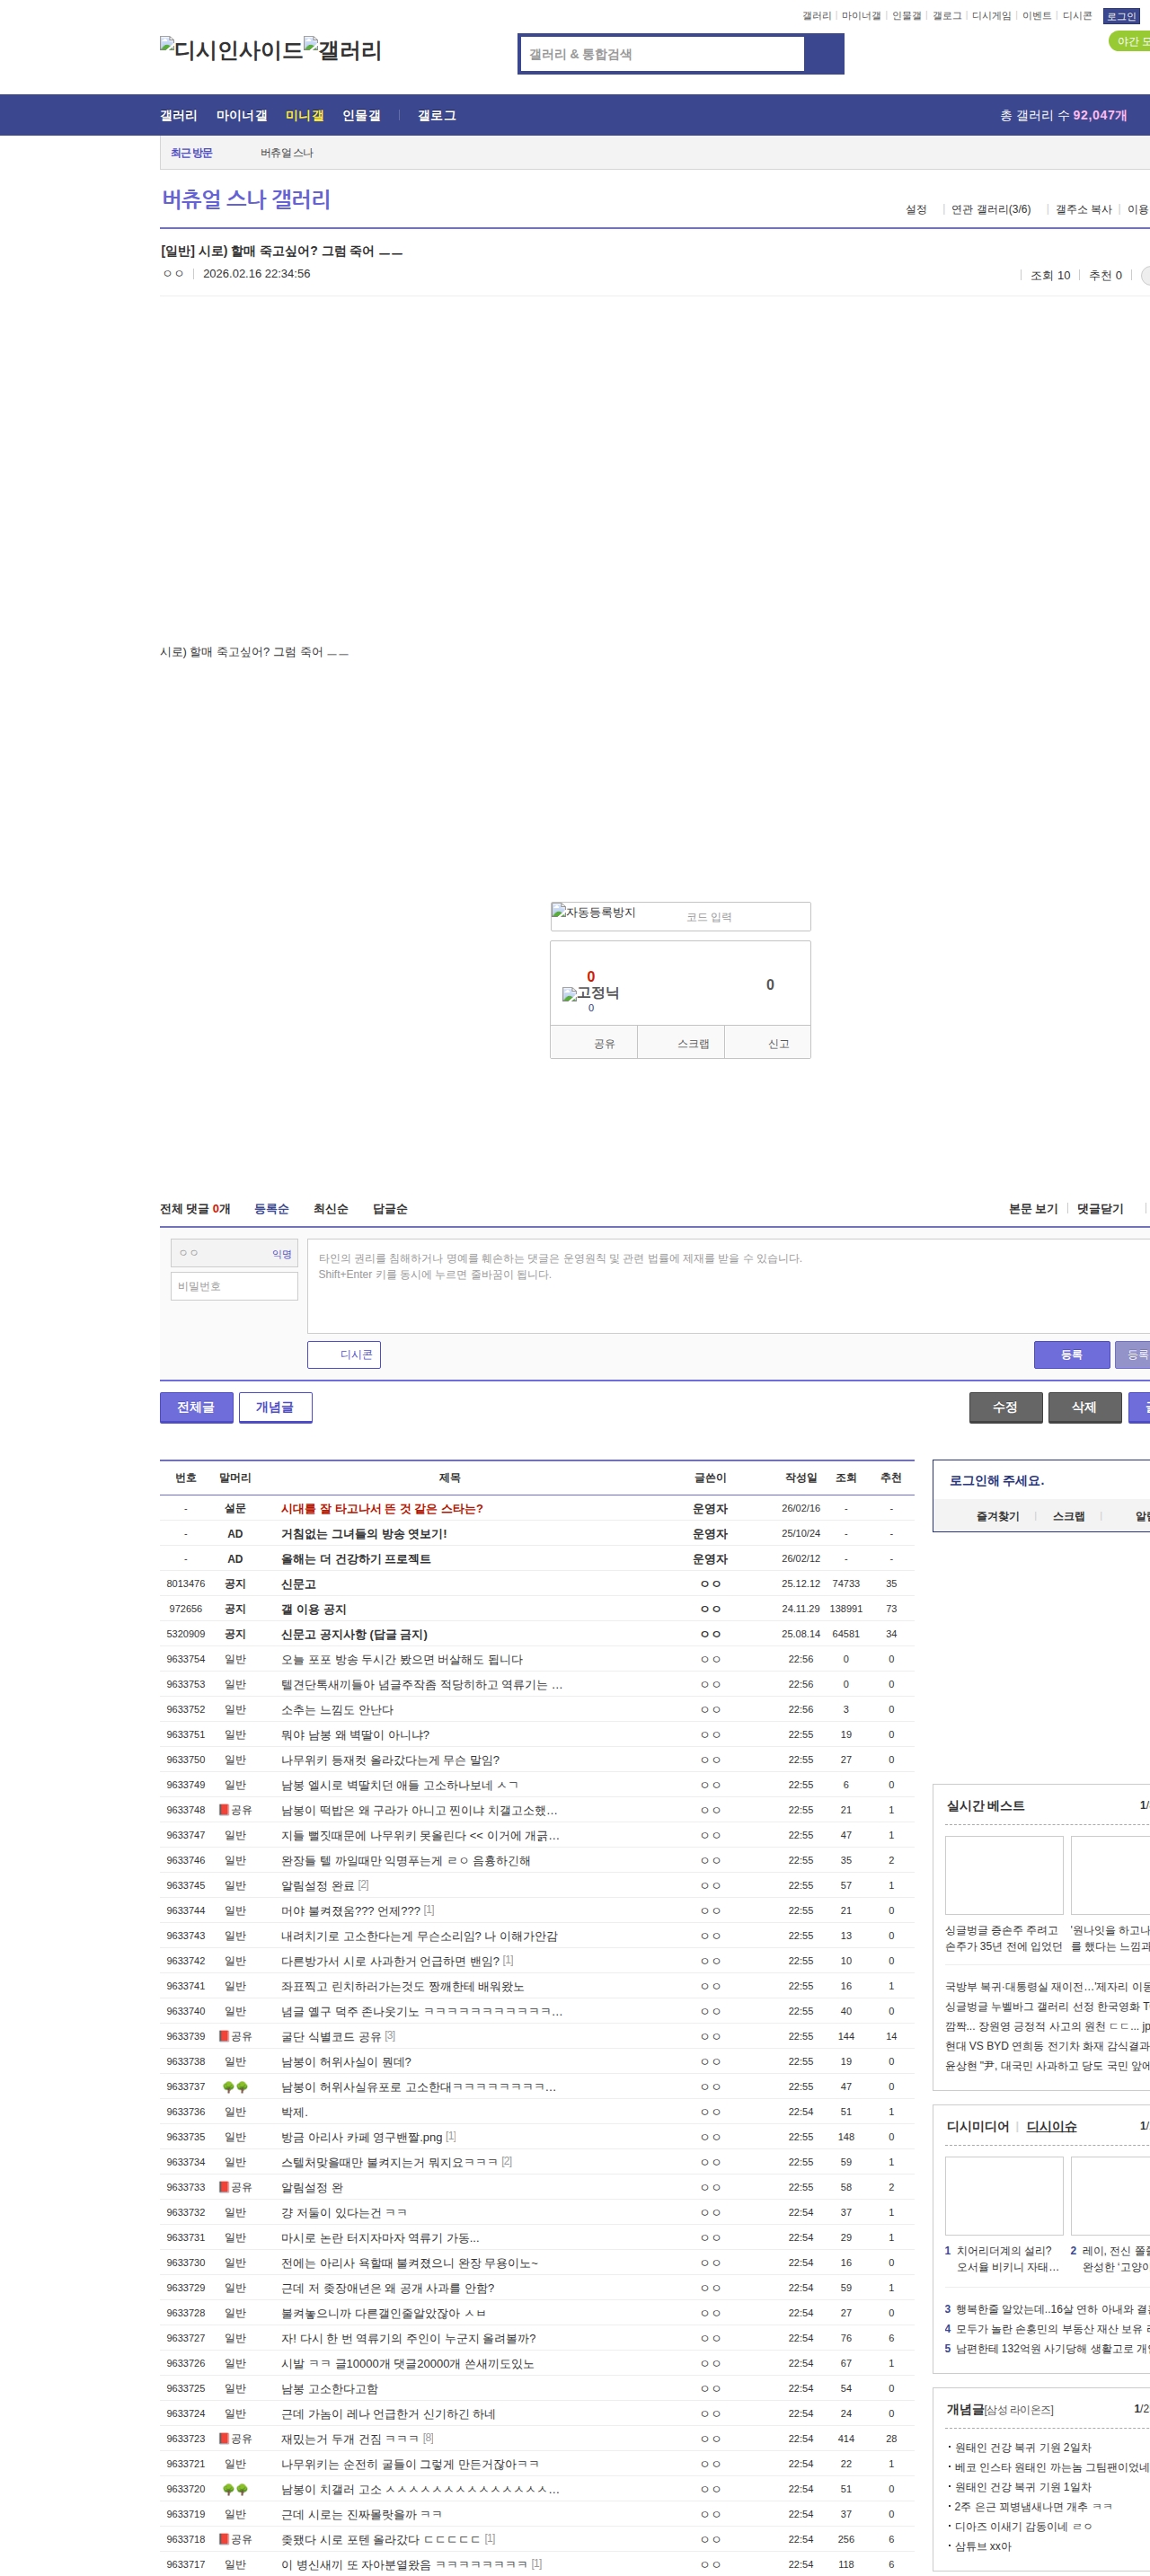The height and width of the screenshot is (2576, 1150).
Task: Toggle the 야간 모드 night mode button
Action: 1131,41
